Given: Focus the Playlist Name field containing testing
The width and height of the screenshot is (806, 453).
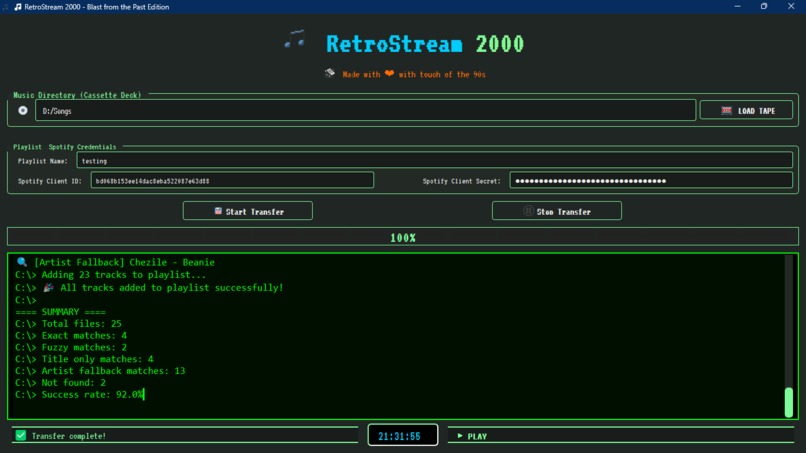Looking at the screenshot, I should (434, 160).
